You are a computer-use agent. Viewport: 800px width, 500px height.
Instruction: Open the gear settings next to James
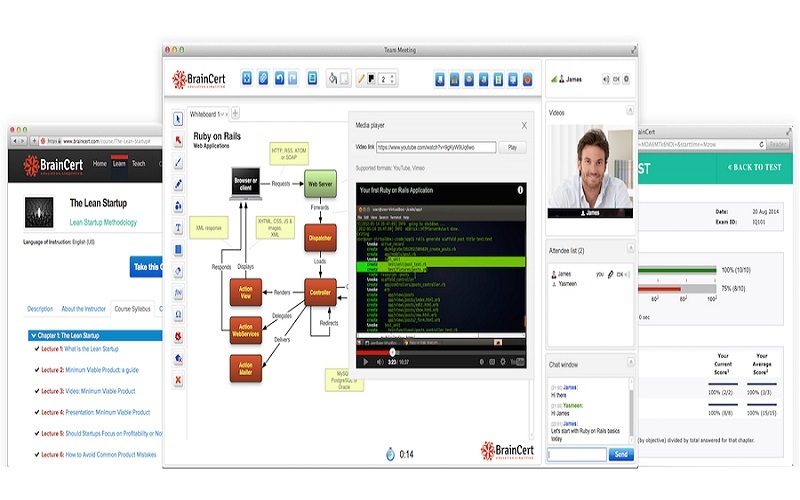[627, 79]
